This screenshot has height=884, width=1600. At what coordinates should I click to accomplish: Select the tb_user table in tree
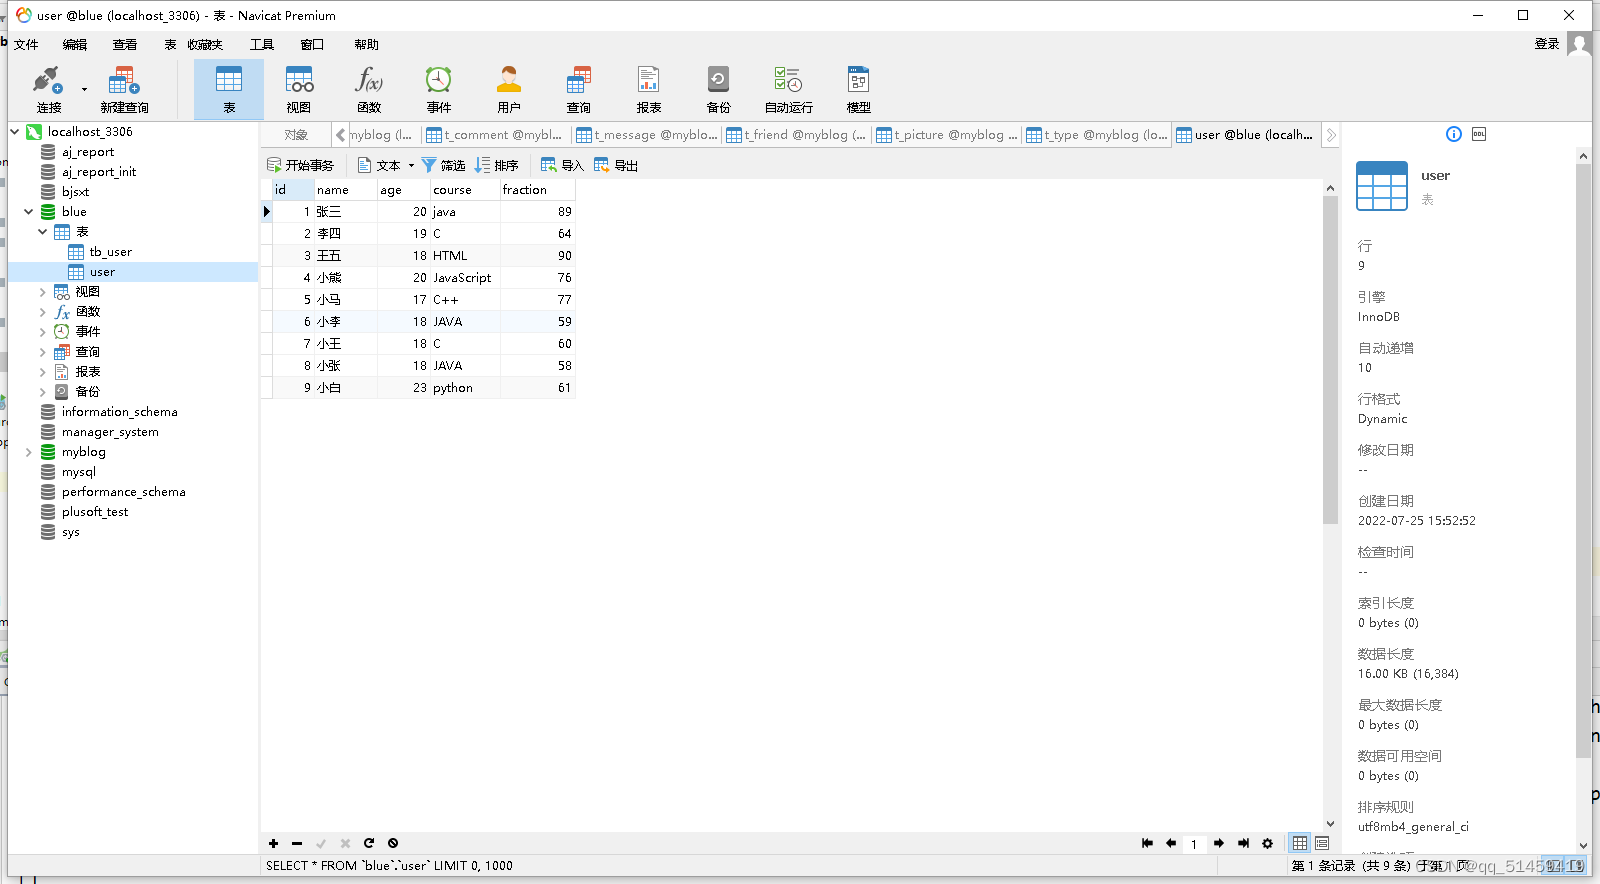pos(110,252)
